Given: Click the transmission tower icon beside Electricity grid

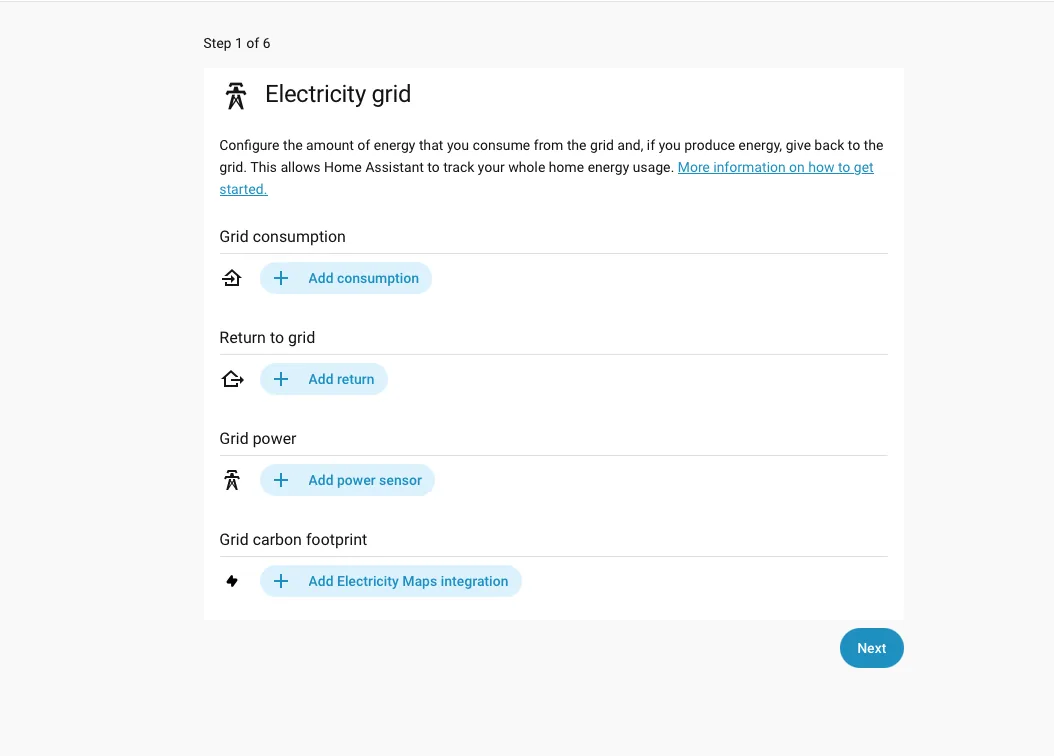Looking at the screenshot, I should (235, 95).
